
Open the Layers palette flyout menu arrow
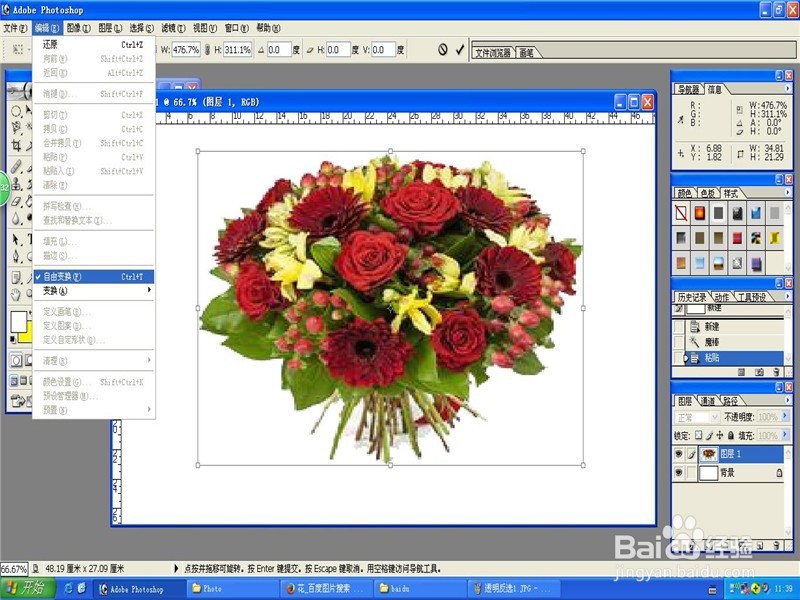(787, 400)
